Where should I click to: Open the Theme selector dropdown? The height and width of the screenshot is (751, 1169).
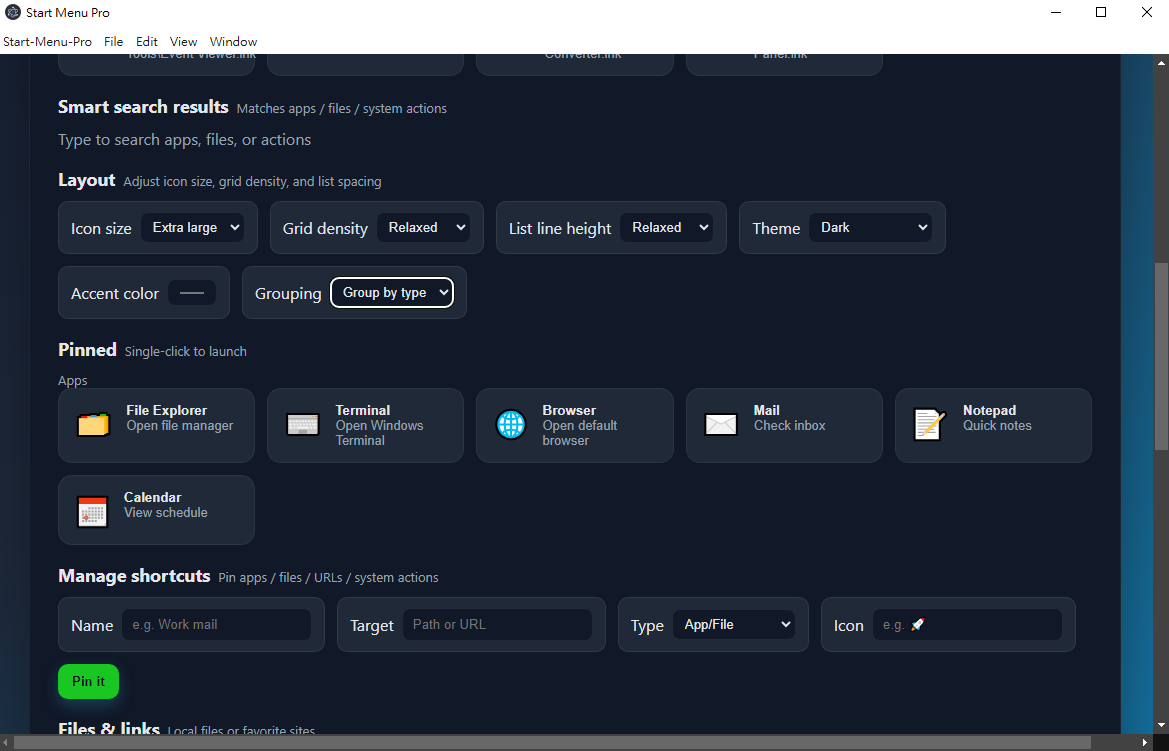(870, 228)
